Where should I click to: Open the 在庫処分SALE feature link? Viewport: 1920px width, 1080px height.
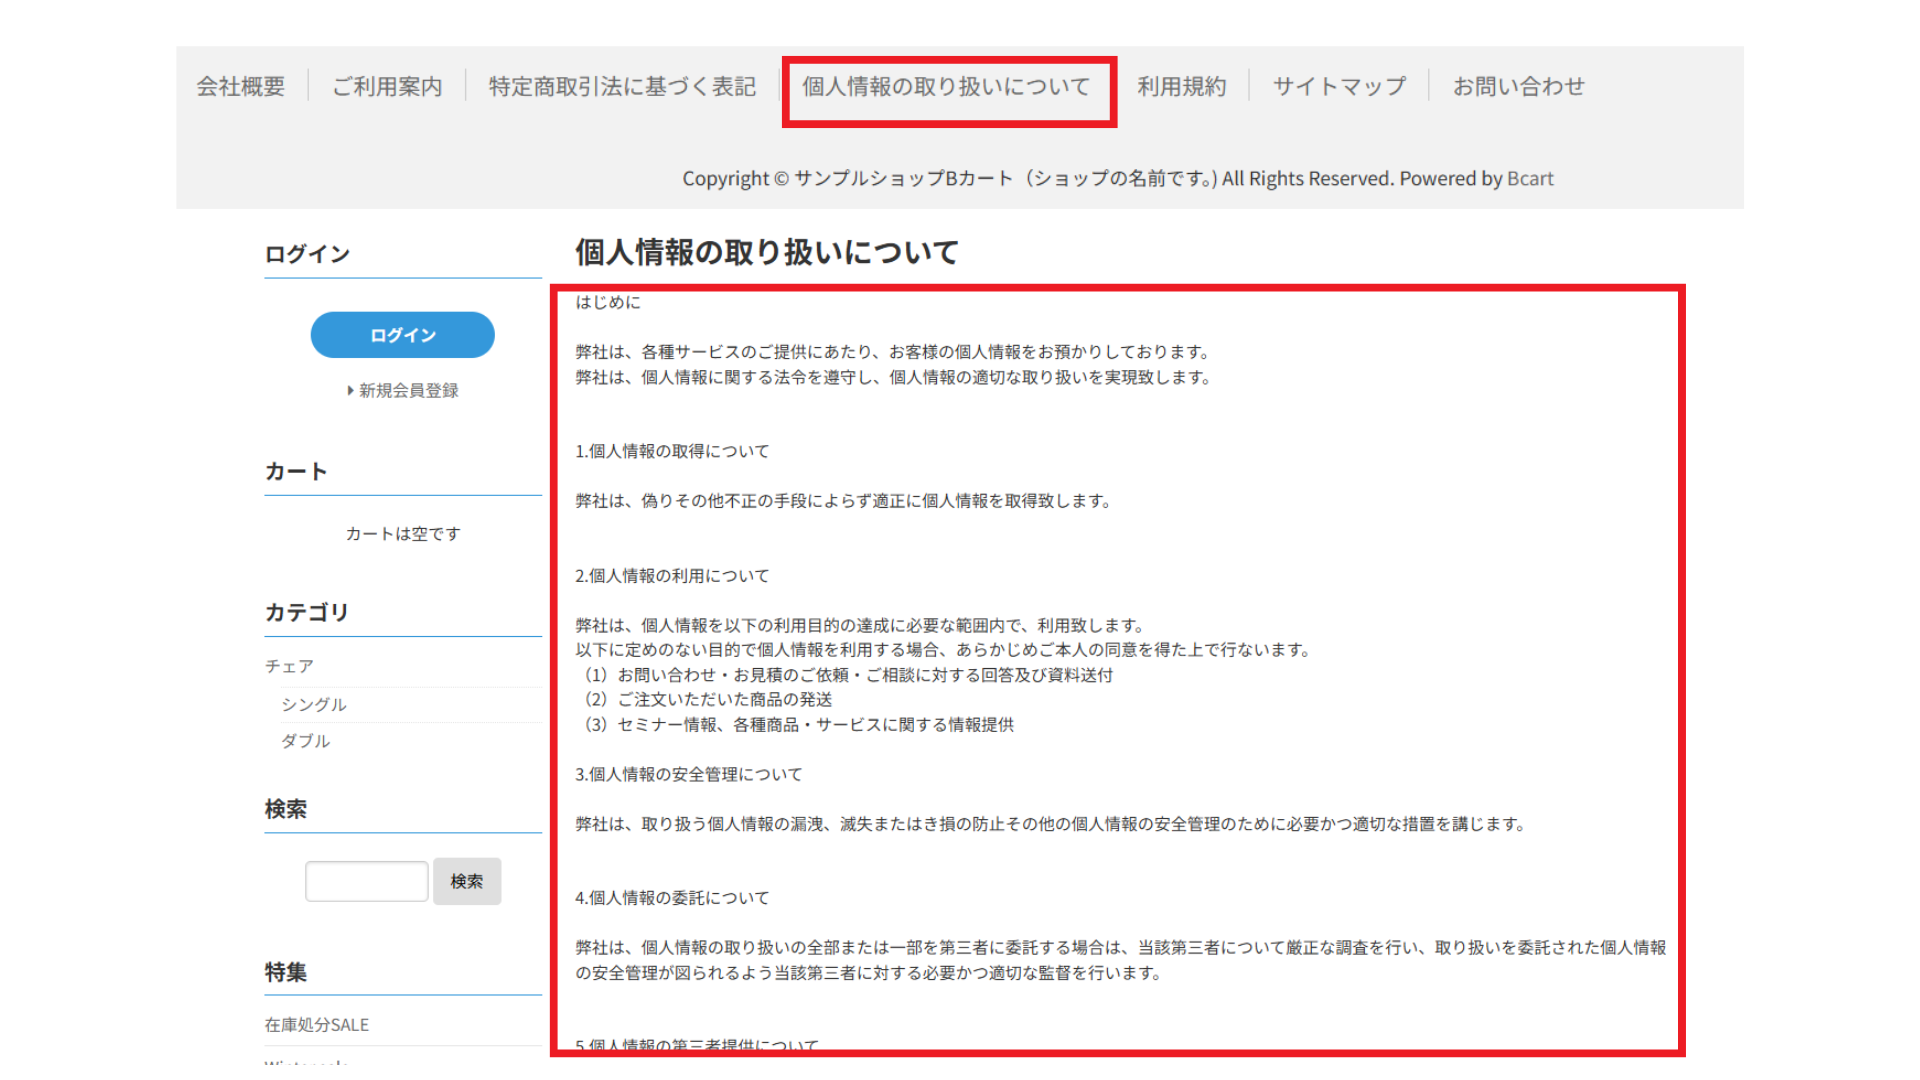click(316, 1025)
